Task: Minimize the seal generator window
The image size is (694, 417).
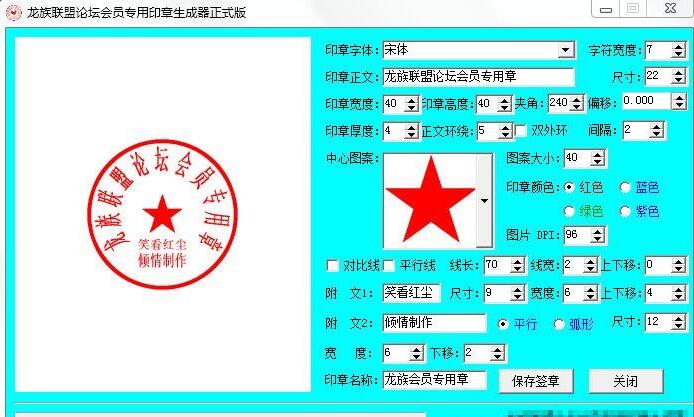Action: 606,9
